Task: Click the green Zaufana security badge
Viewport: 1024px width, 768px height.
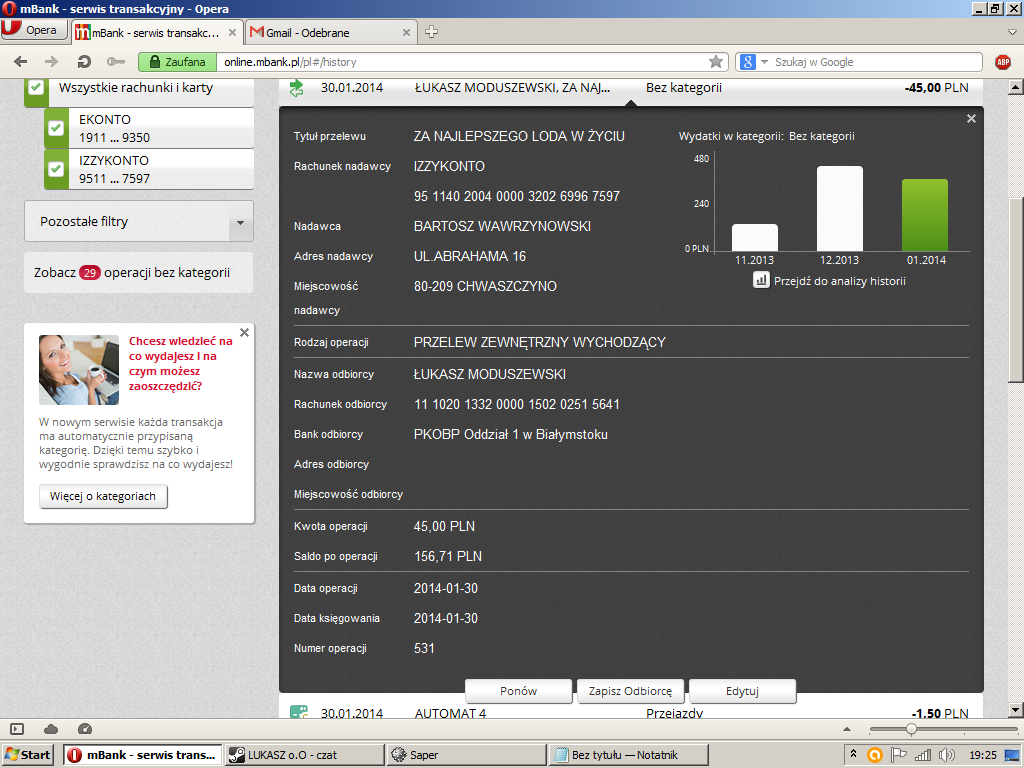Action: (177, 62)
